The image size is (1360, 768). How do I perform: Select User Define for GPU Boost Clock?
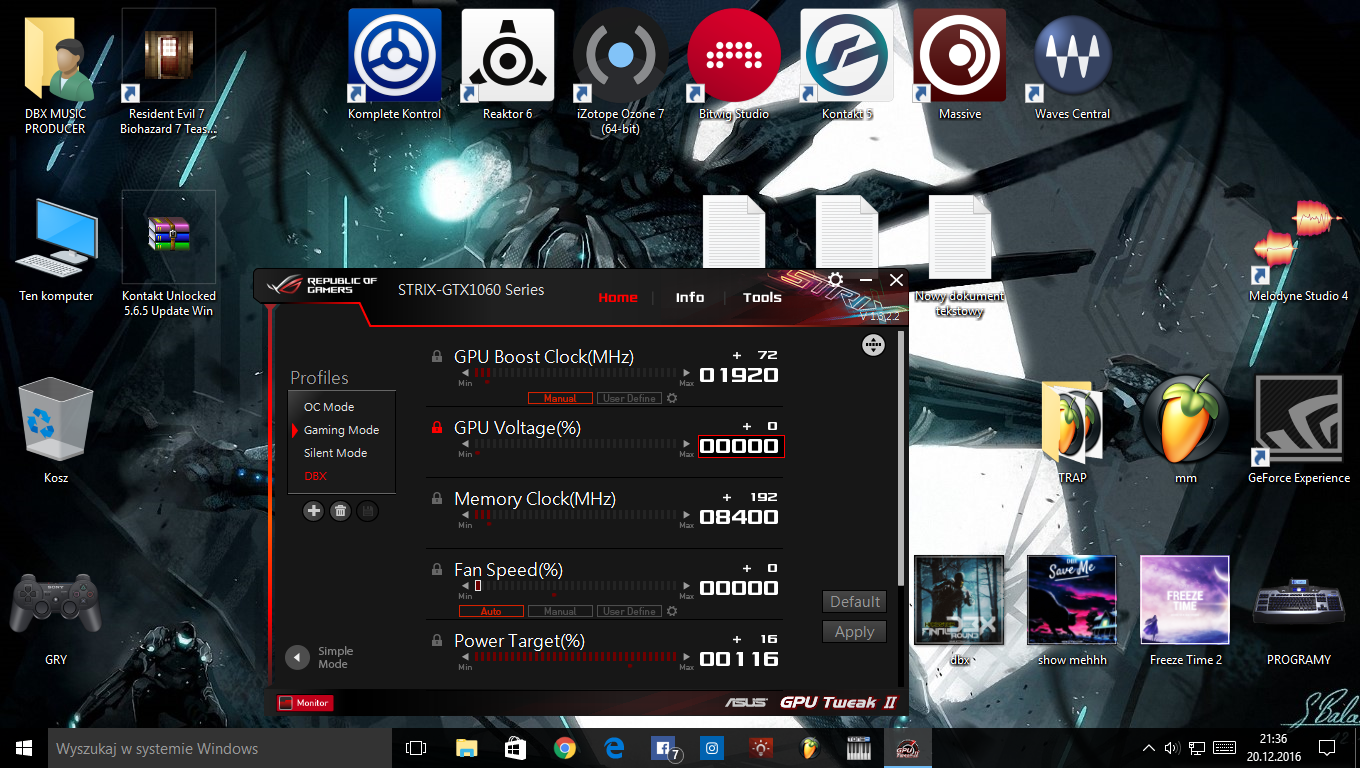629,398
